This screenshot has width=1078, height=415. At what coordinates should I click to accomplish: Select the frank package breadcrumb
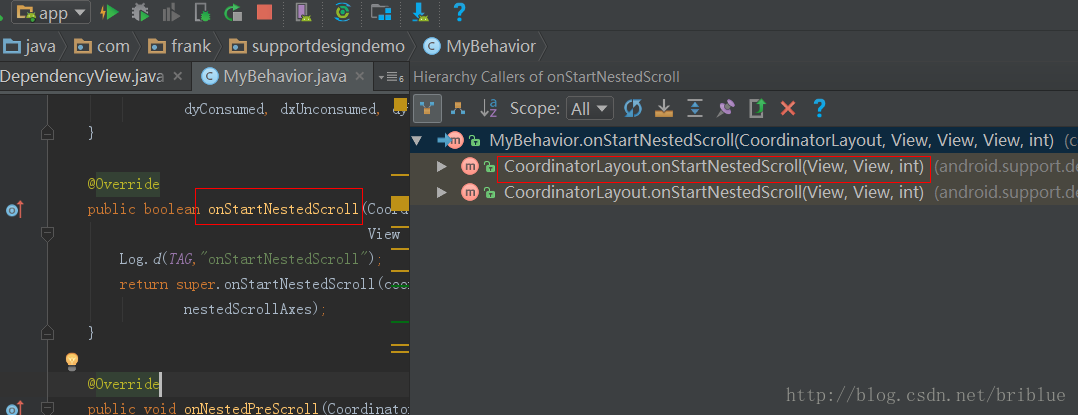click(x=181, y=47)
